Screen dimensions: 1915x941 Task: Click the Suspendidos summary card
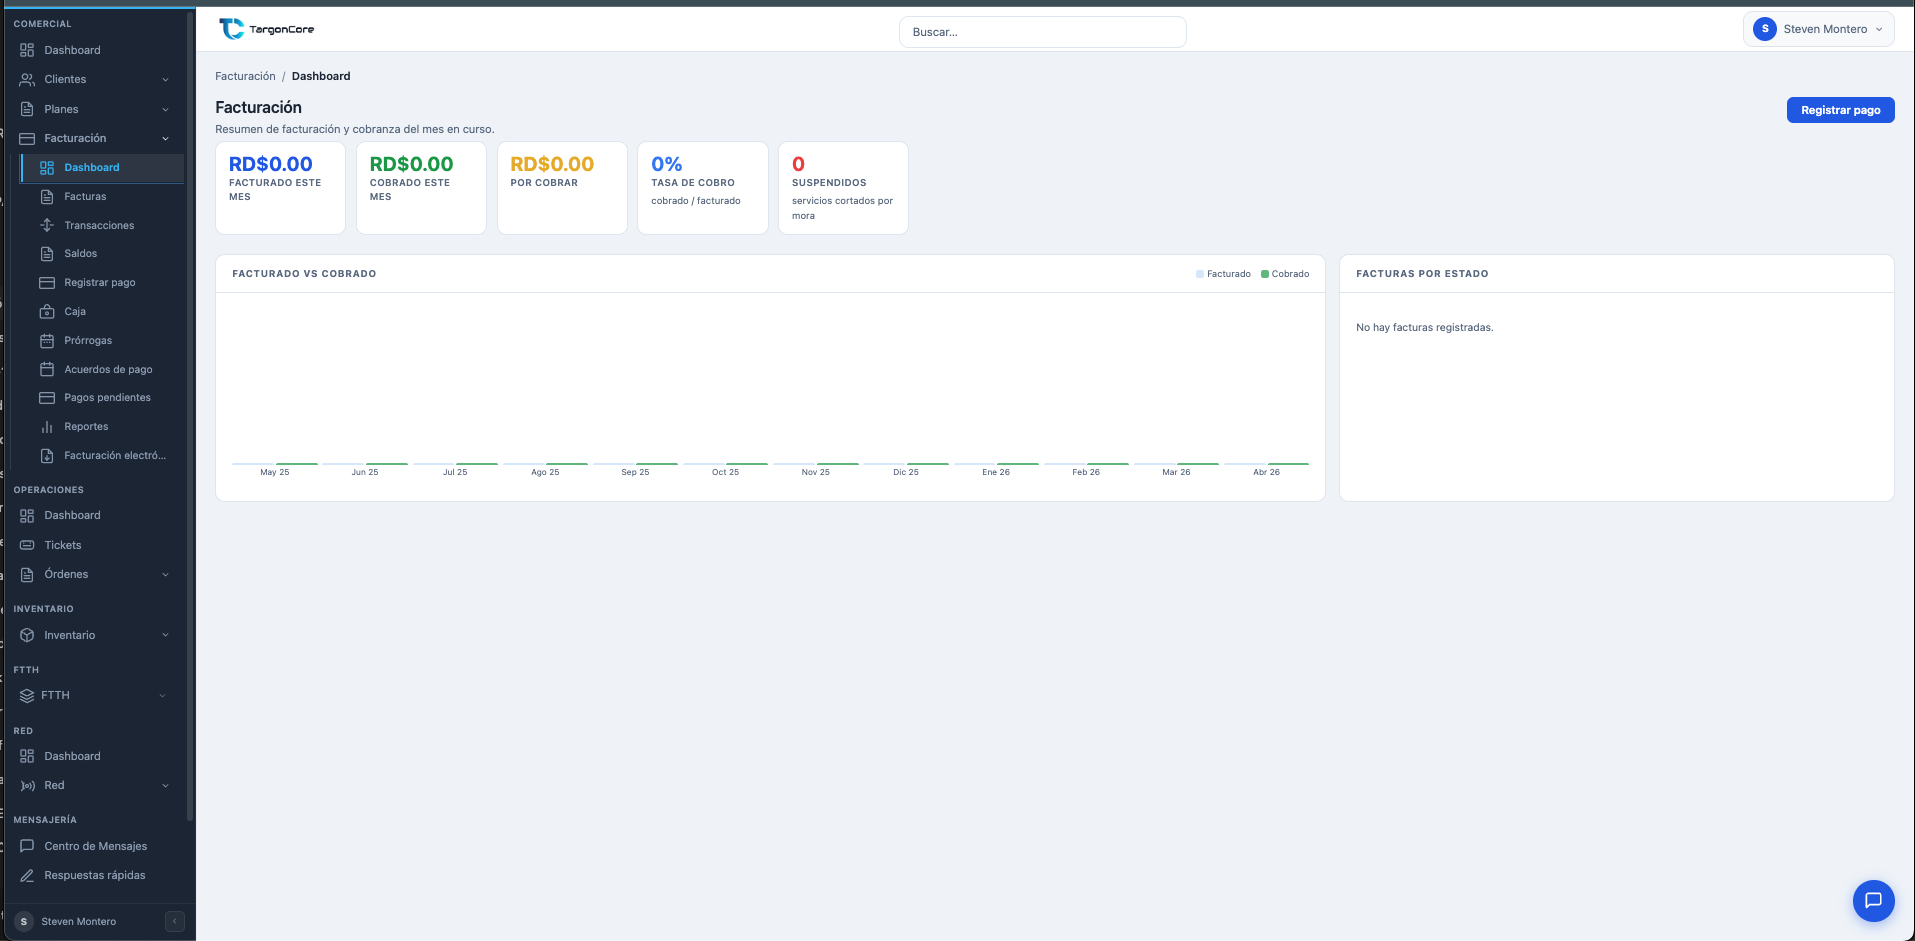click(x=843, y=188)
